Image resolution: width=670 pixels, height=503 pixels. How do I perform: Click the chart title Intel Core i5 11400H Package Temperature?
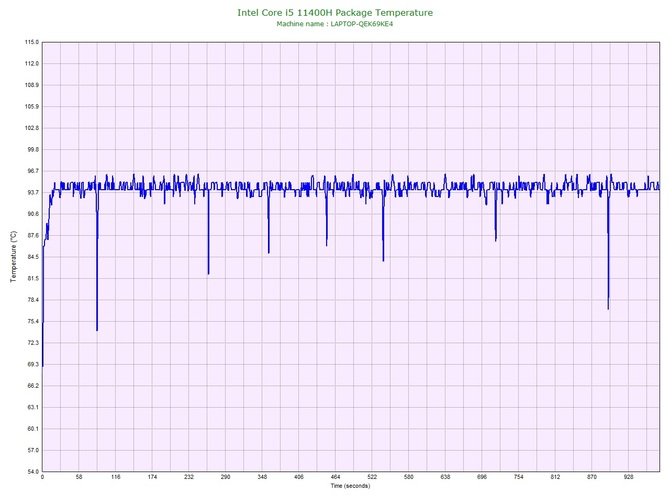[x=335, y=12]
